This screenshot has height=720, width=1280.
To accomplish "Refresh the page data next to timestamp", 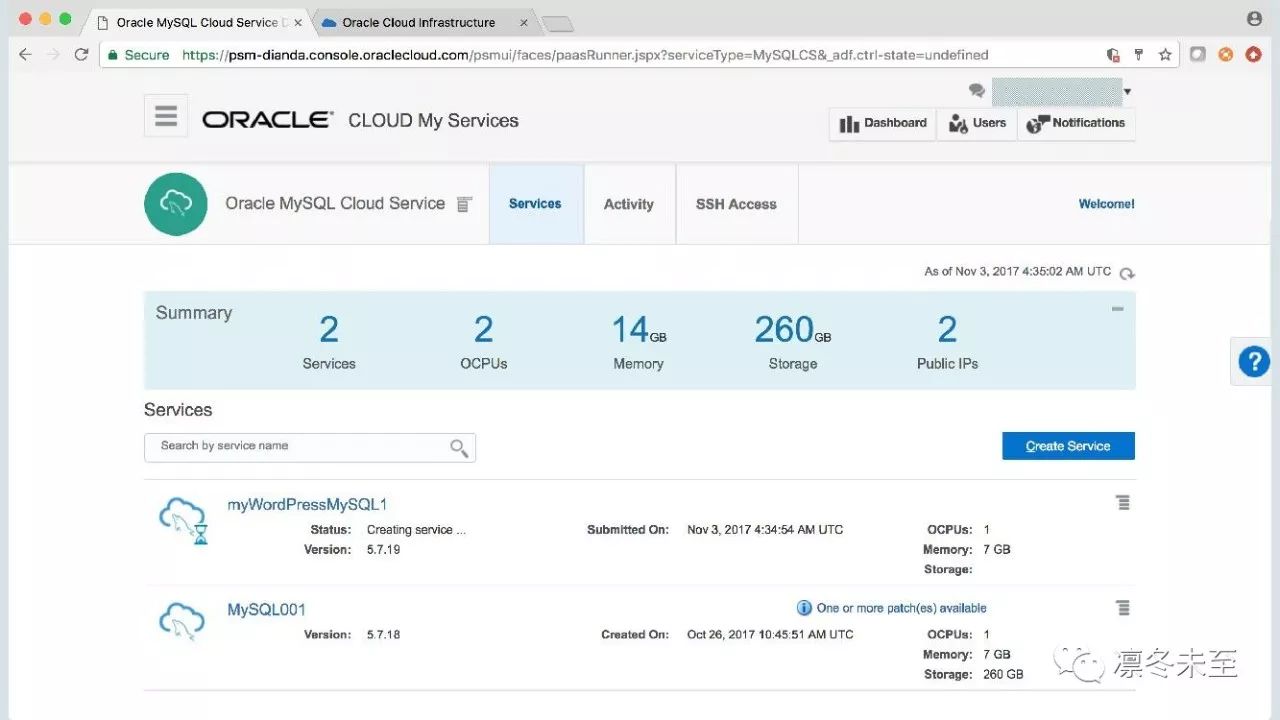I will [1127, 273].
